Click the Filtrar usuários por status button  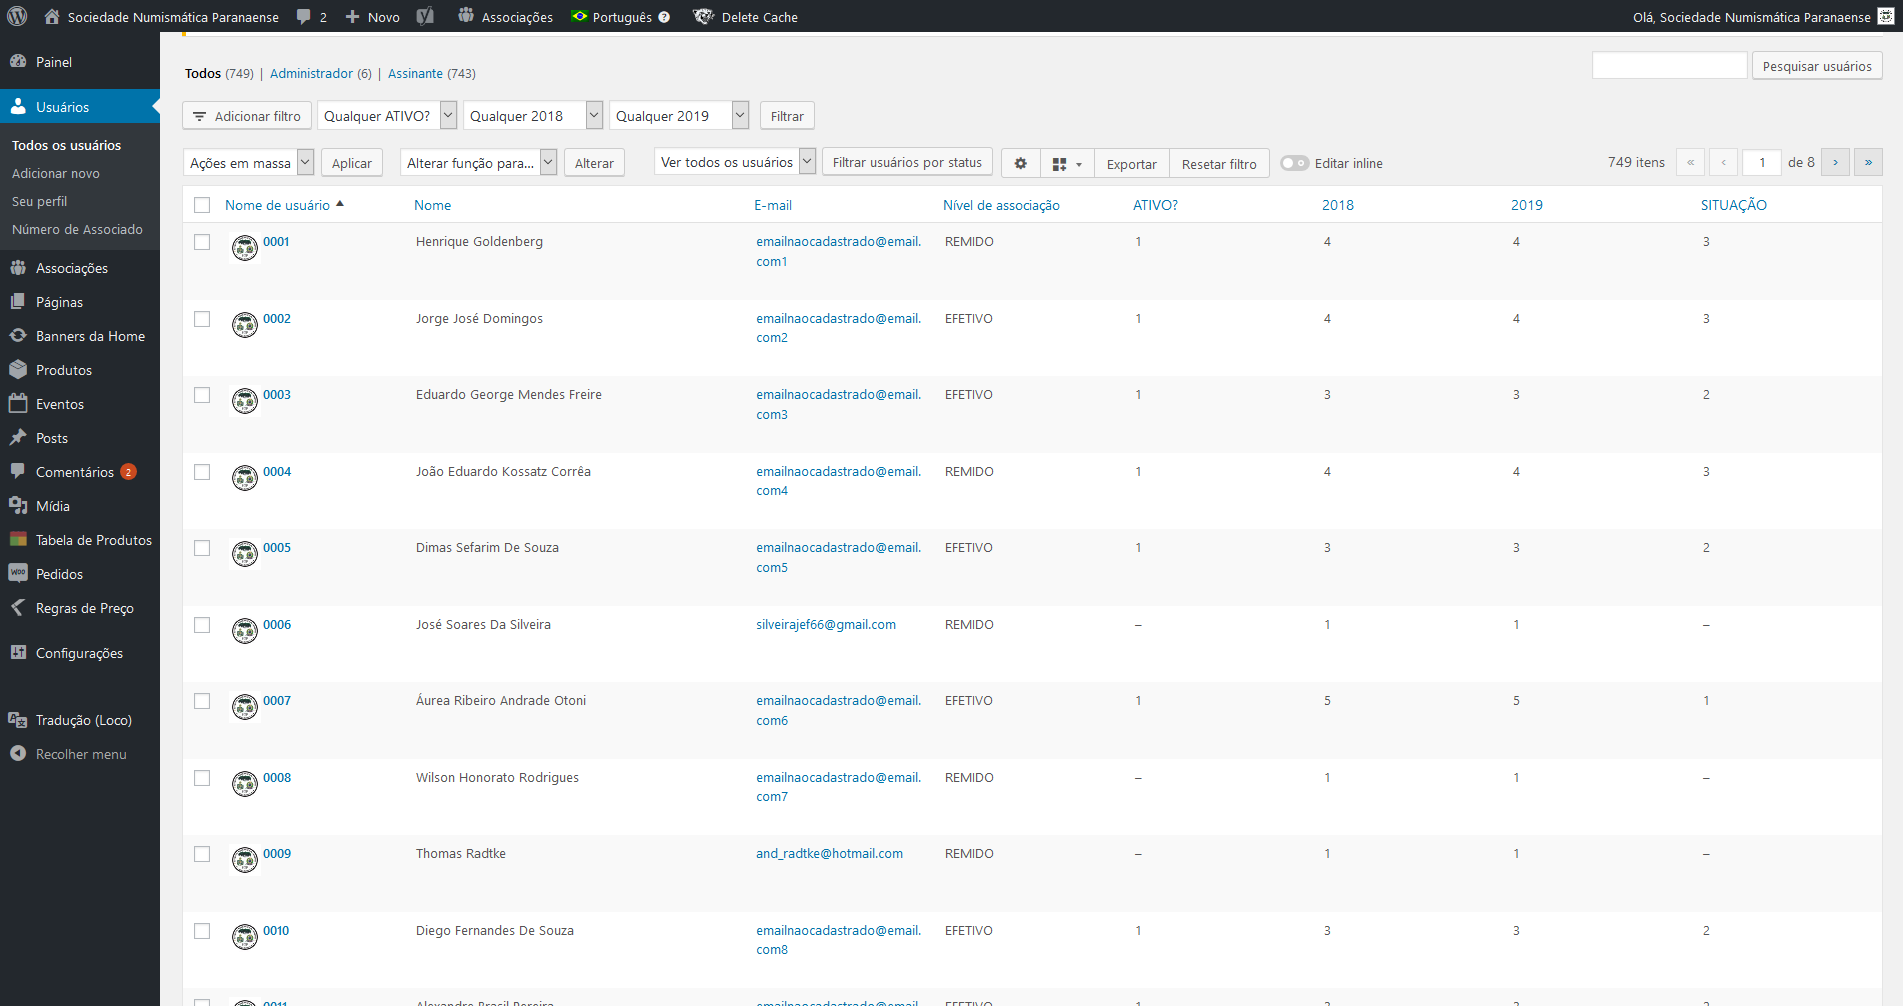(x=907, y=162)
